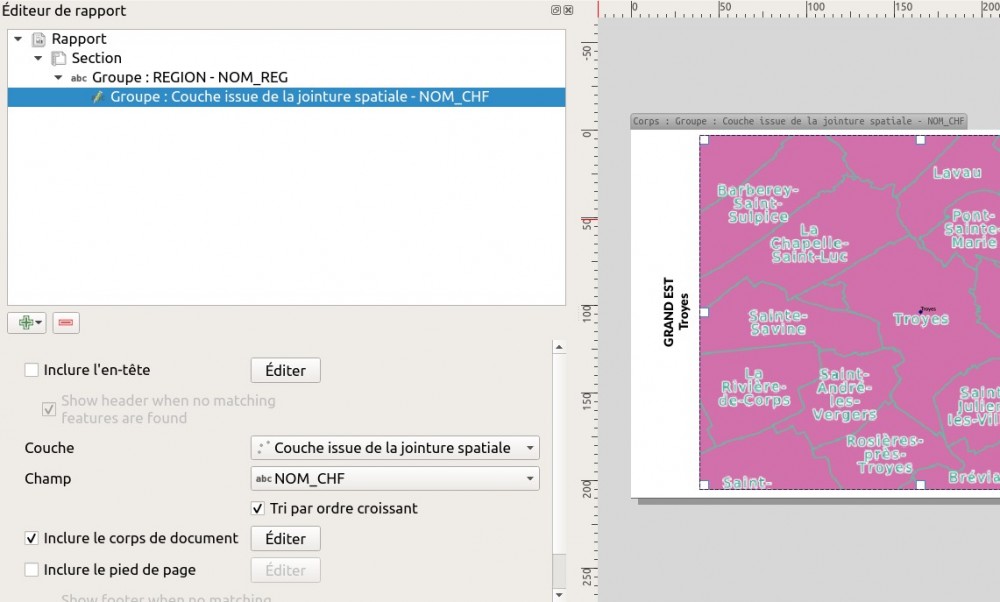Click Éditer button next to en-tête
Viewport: 1000px width, 602px height.
pyautogui.click(x=285, y=370)
